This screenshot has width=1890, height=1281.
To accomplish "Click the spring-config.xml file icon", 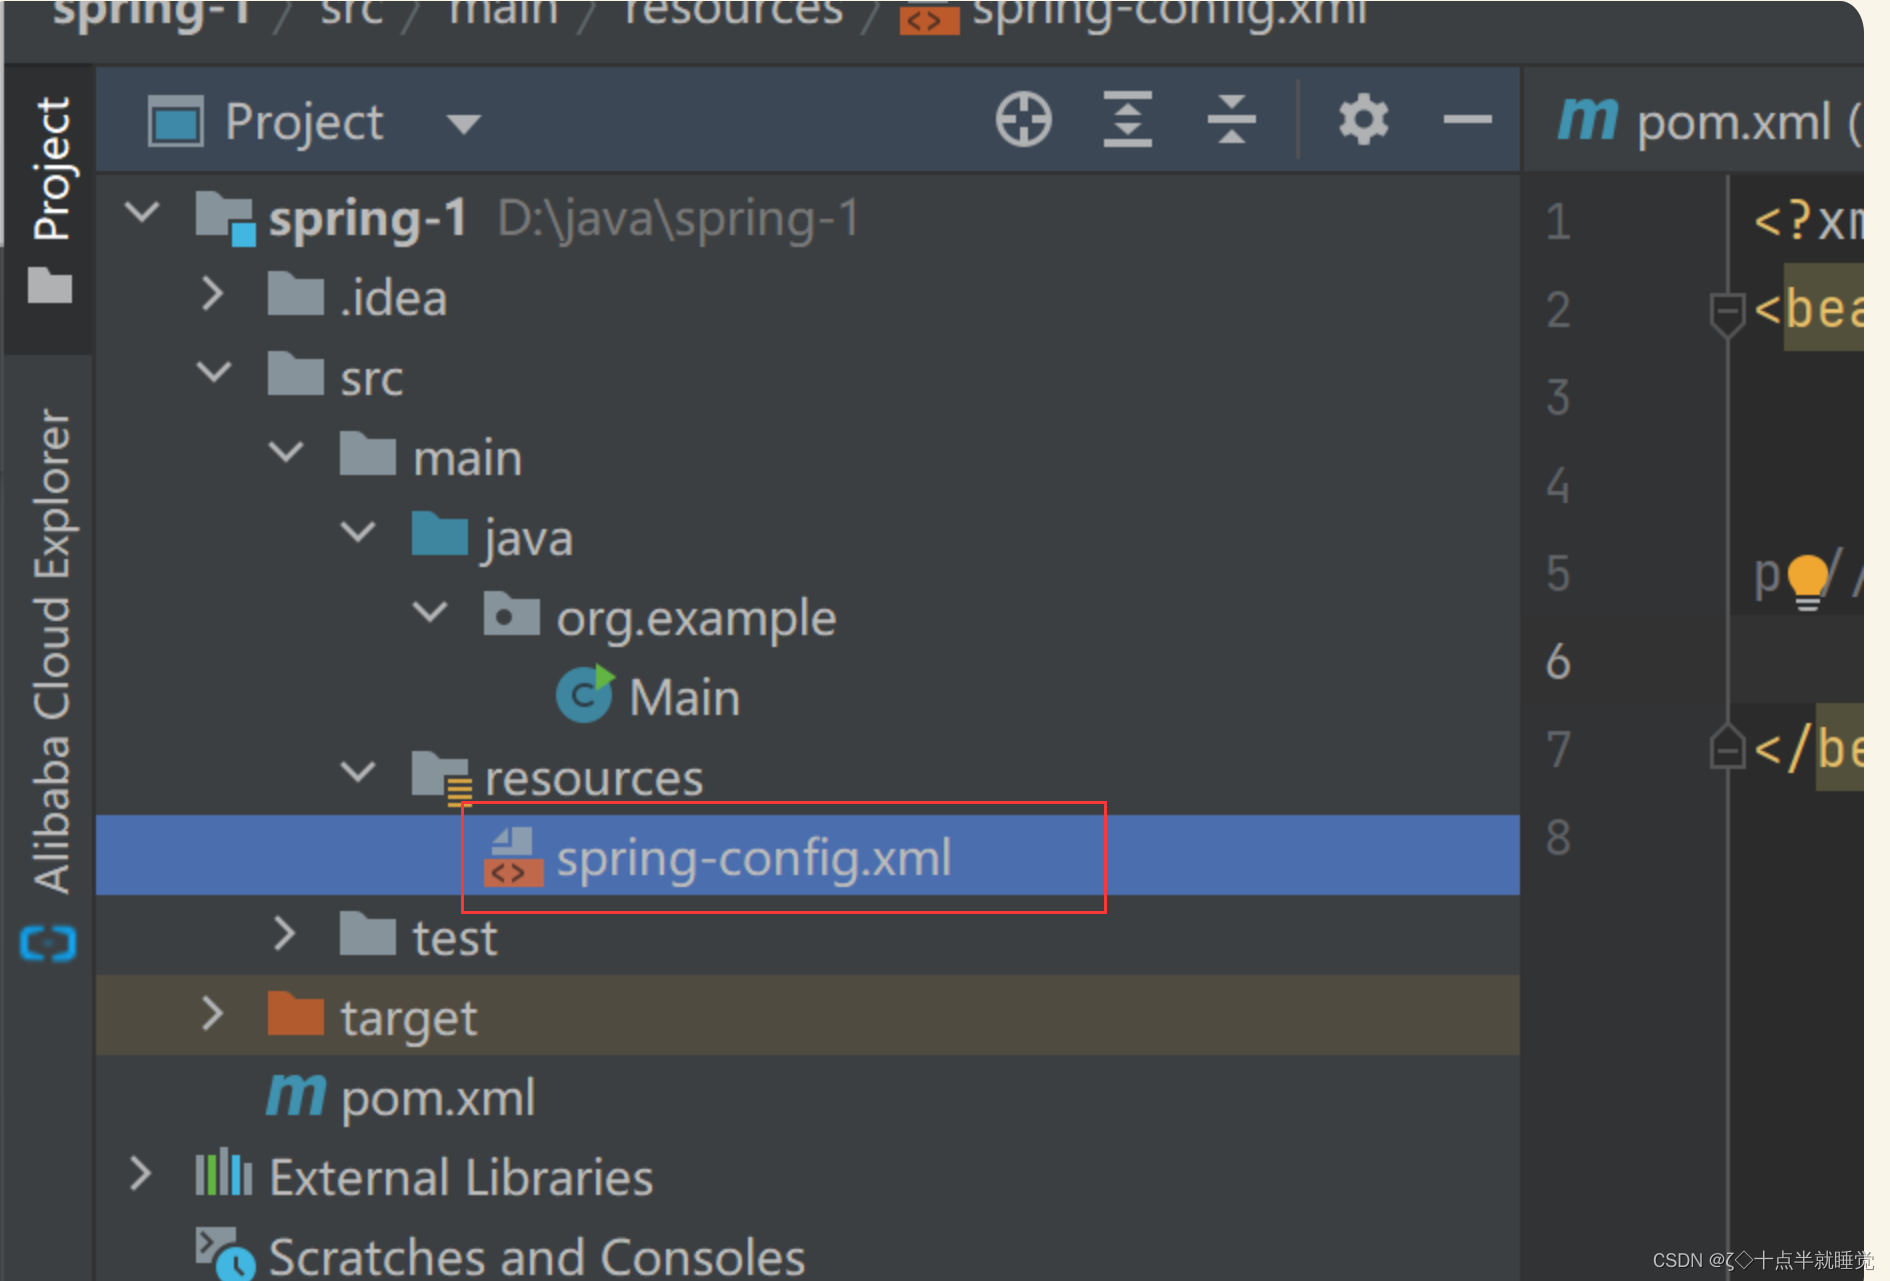I will pos(514,858).
